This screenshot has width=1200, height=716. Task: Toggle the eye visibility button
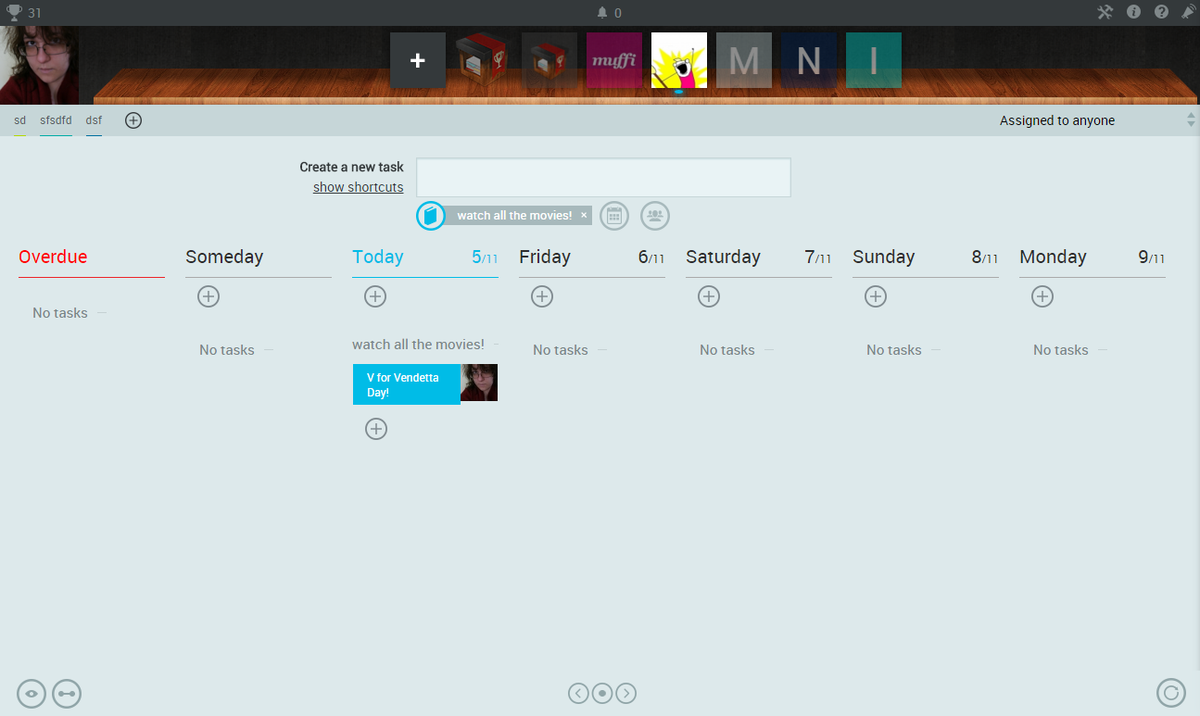click(32, 693)
